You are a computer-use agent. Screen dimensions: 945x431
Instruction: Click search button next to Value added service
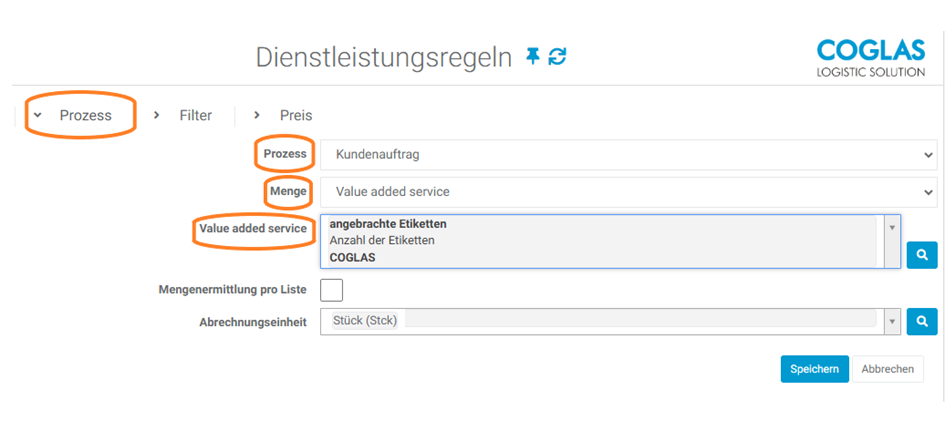pyautogui.click(x=921, y=255)
